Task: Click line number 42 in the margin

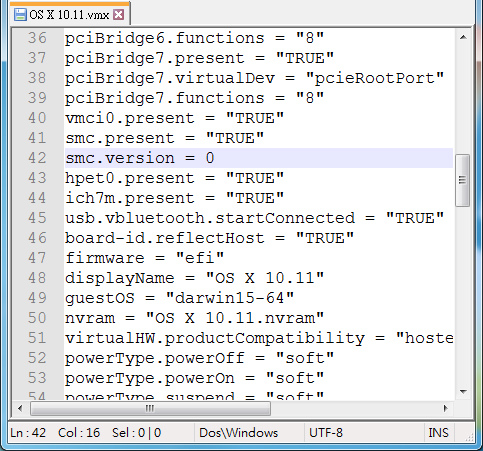Action: click(37, 158)
